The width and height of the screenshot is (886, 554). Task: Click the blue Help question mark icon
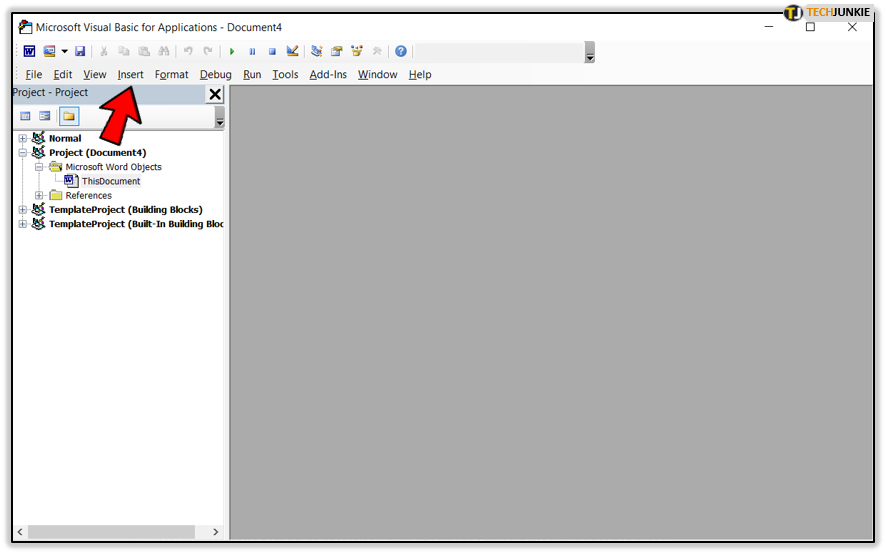coord(401,51)
